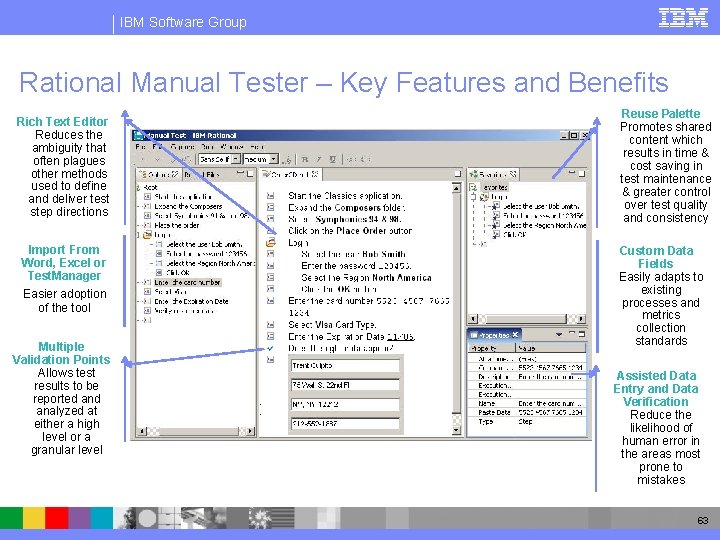
Task: Click step icon beside 'Enter the Expiration Date'
Action: tap(271, 337)
